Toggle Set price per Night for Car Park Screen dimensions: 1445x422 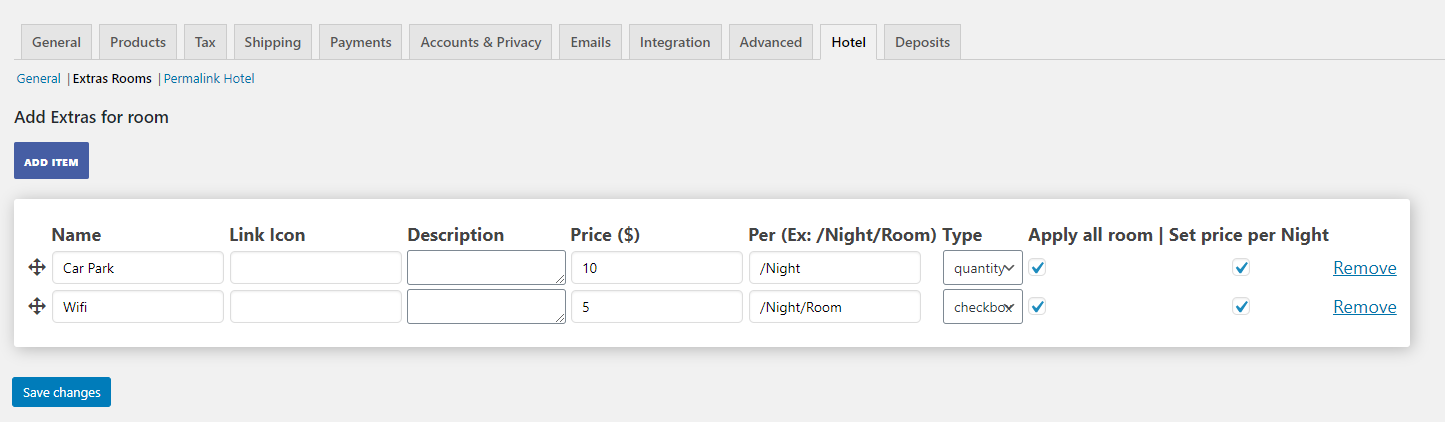[x=1241, y=267]
